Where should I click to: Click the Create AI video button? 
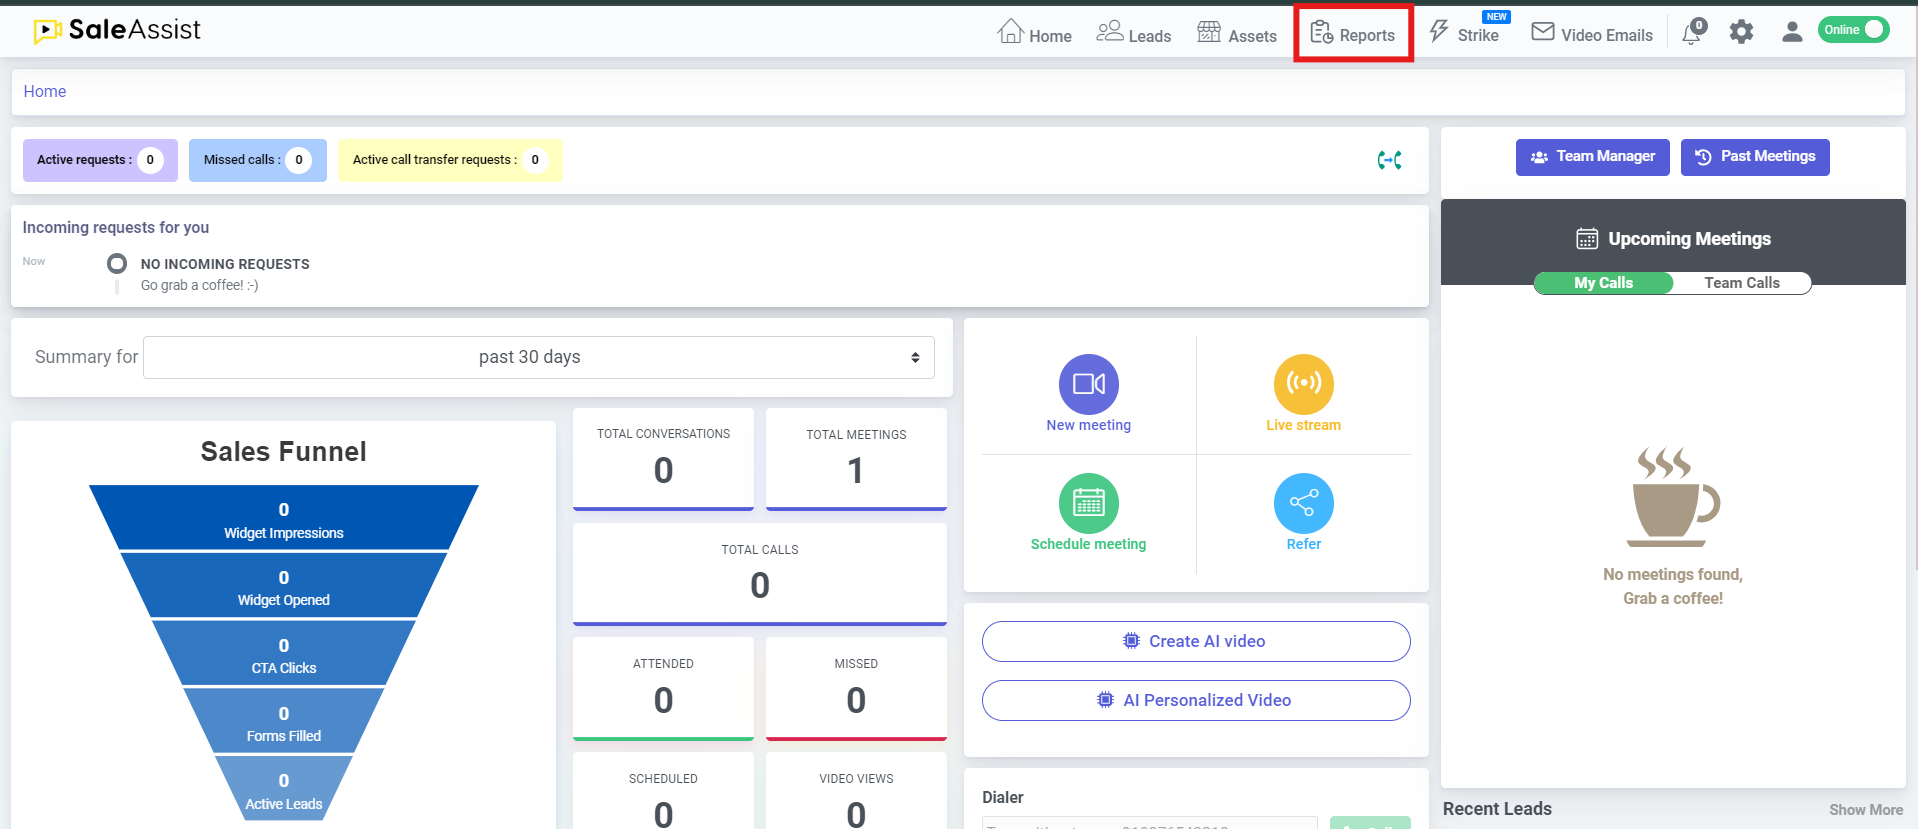(x=1196, y=641)
